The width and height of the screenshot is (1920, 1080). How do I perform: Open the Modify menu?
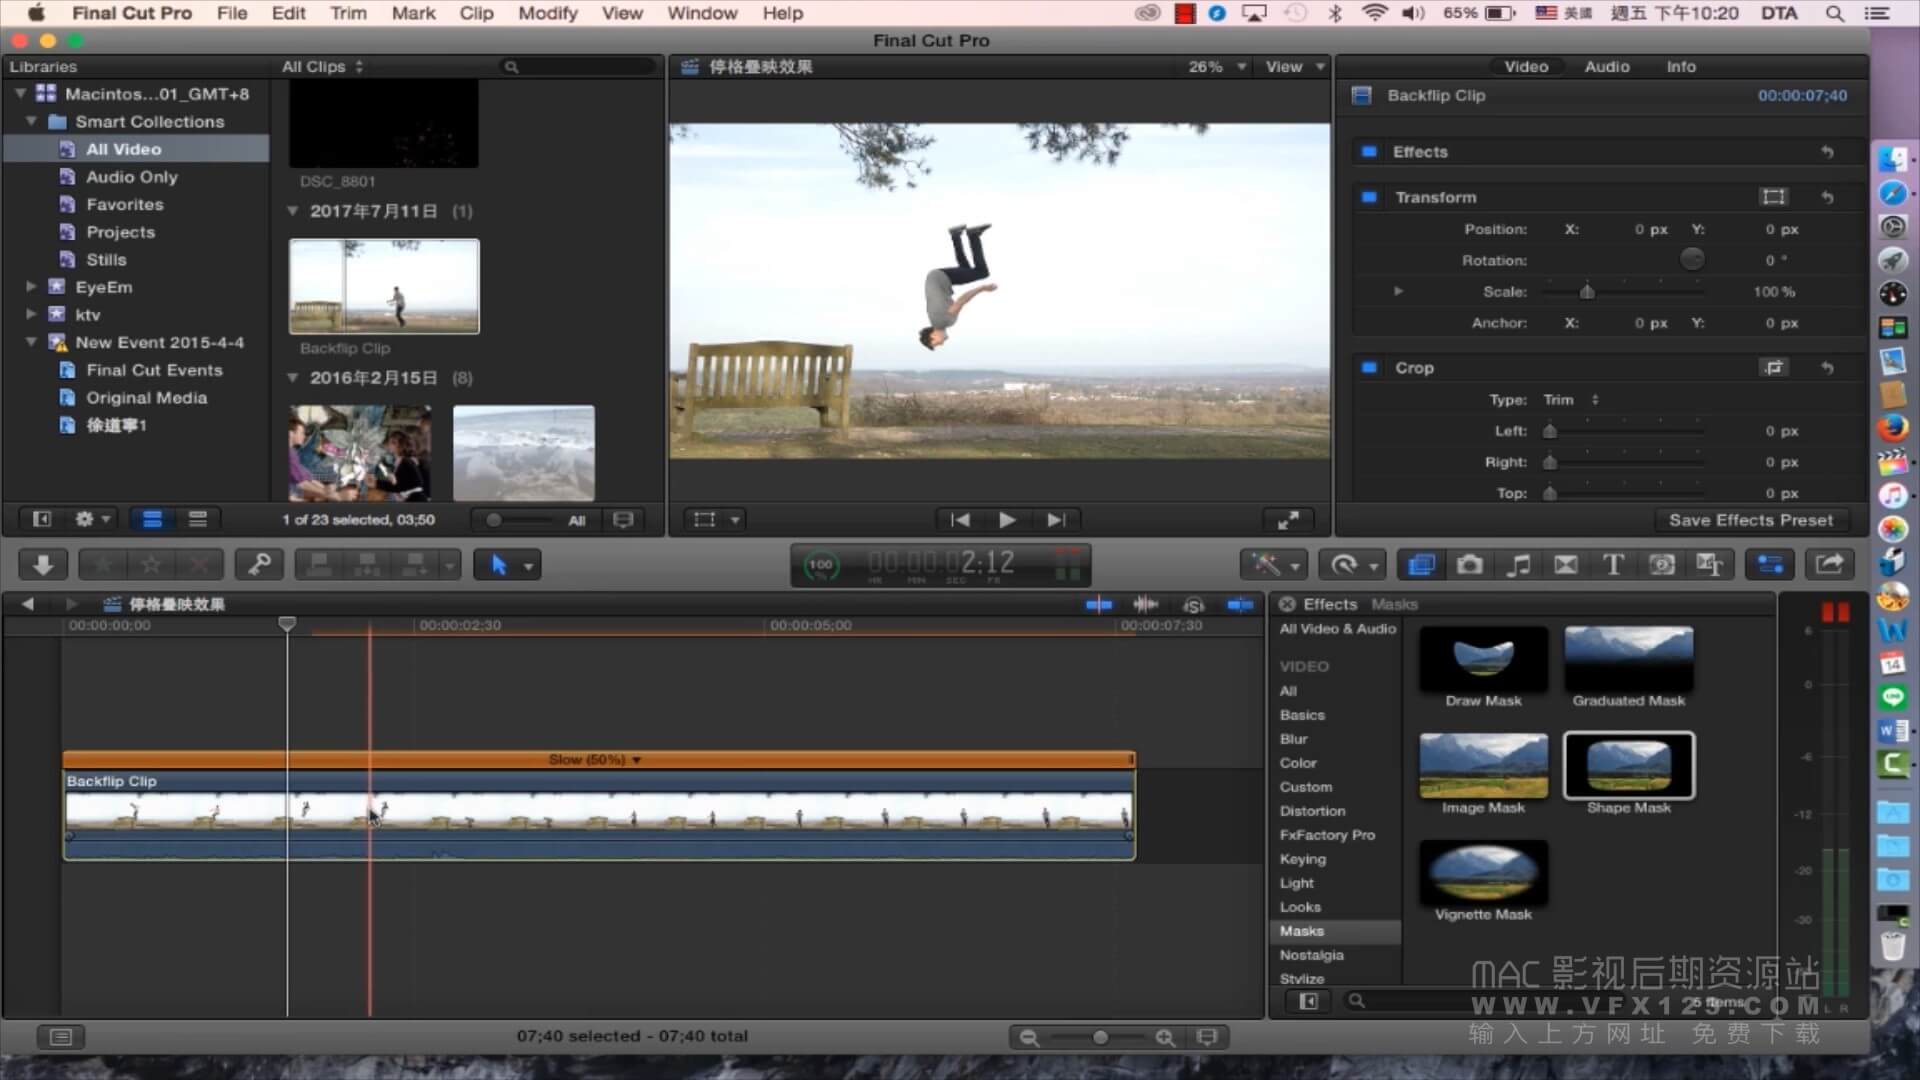click(548, 13)
